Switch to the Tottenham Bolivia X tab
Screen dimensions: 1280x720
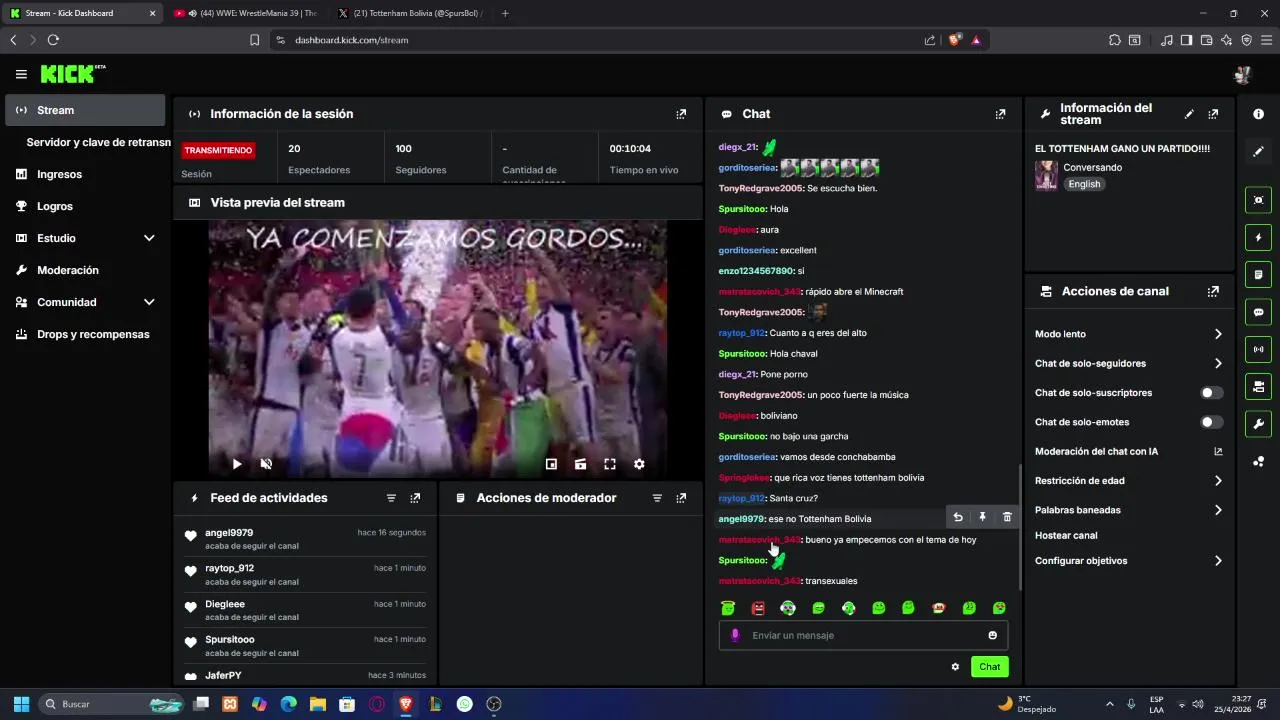pos(412,13)
